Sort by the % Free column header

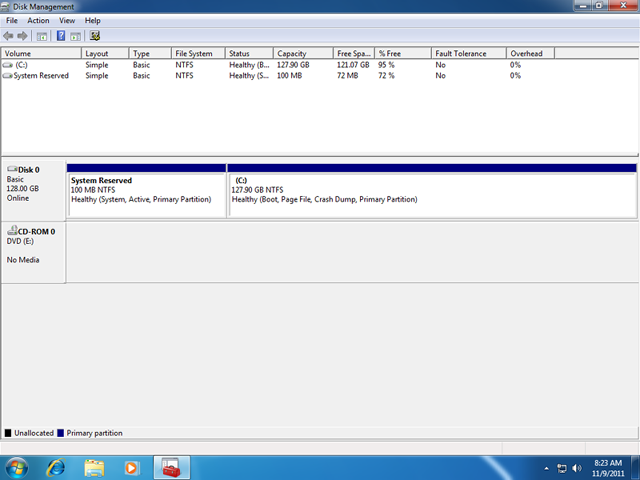pyautogui.click(x=403, y=53)
